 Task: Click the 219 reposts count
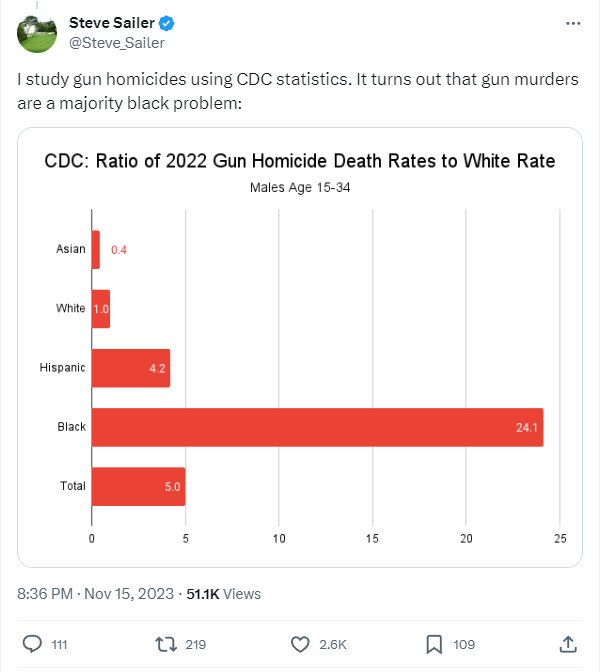point(195,645)
